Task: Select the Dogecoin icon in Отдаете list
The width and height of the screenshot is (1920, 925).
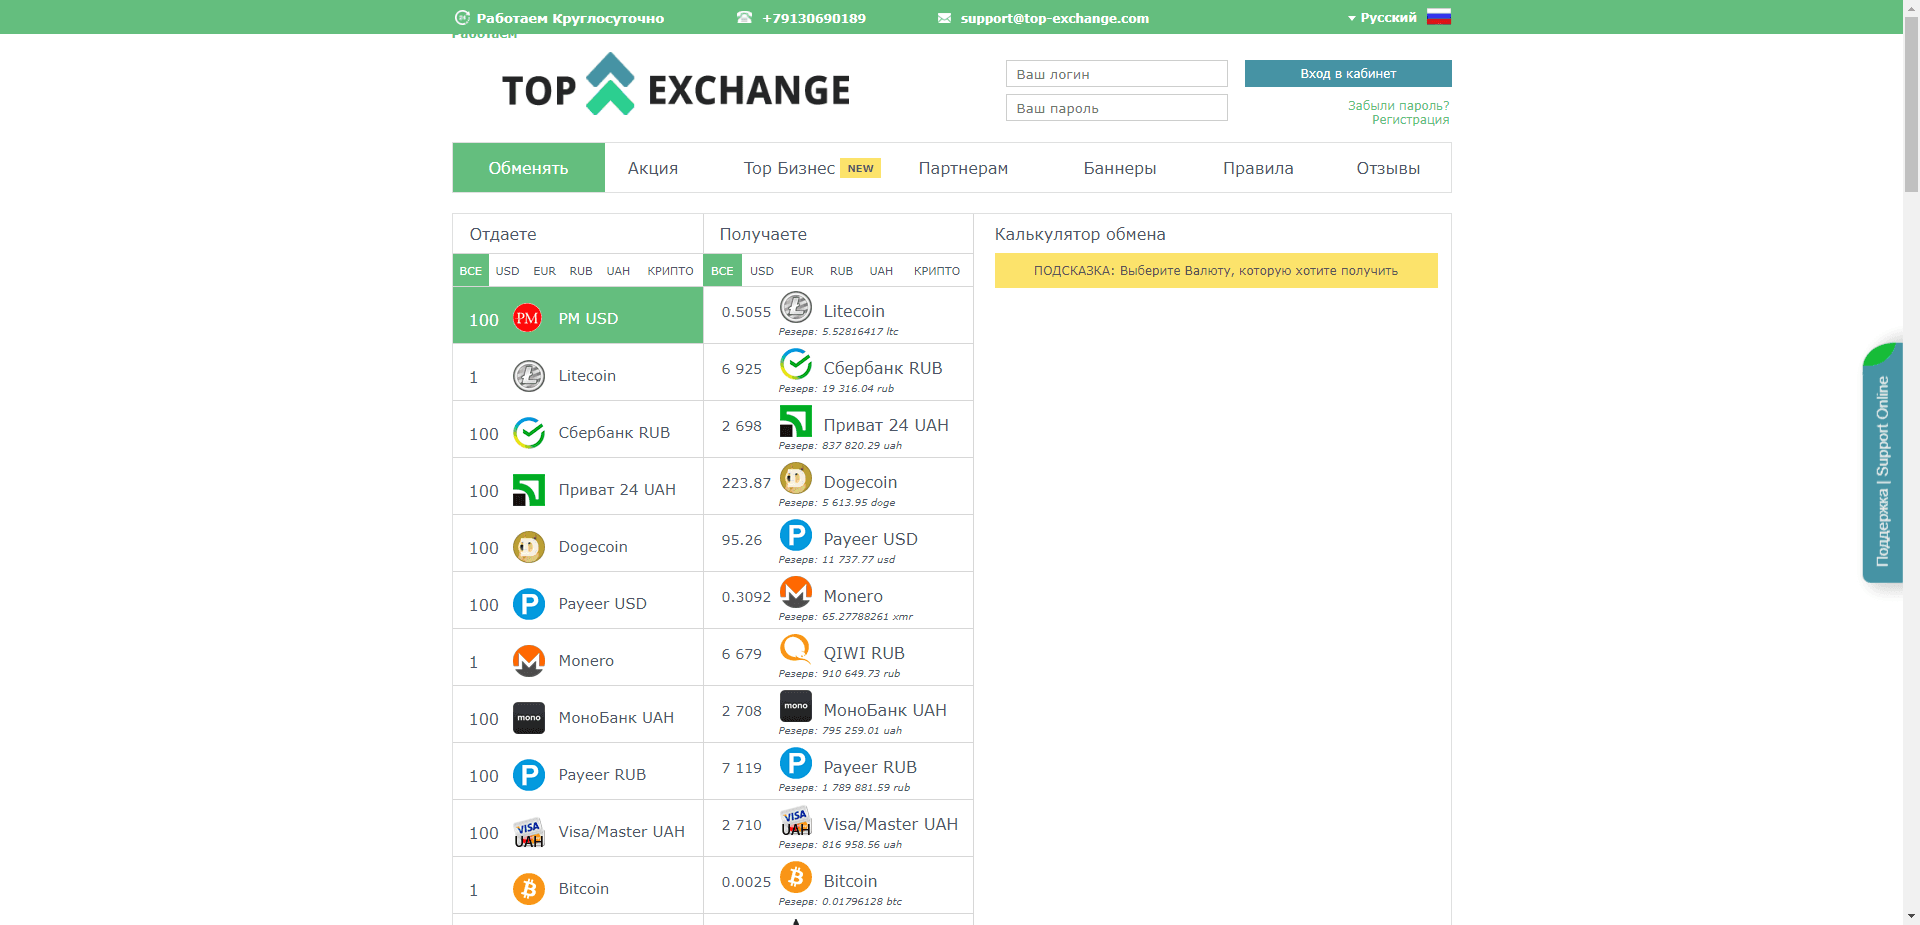Action: 528,546
